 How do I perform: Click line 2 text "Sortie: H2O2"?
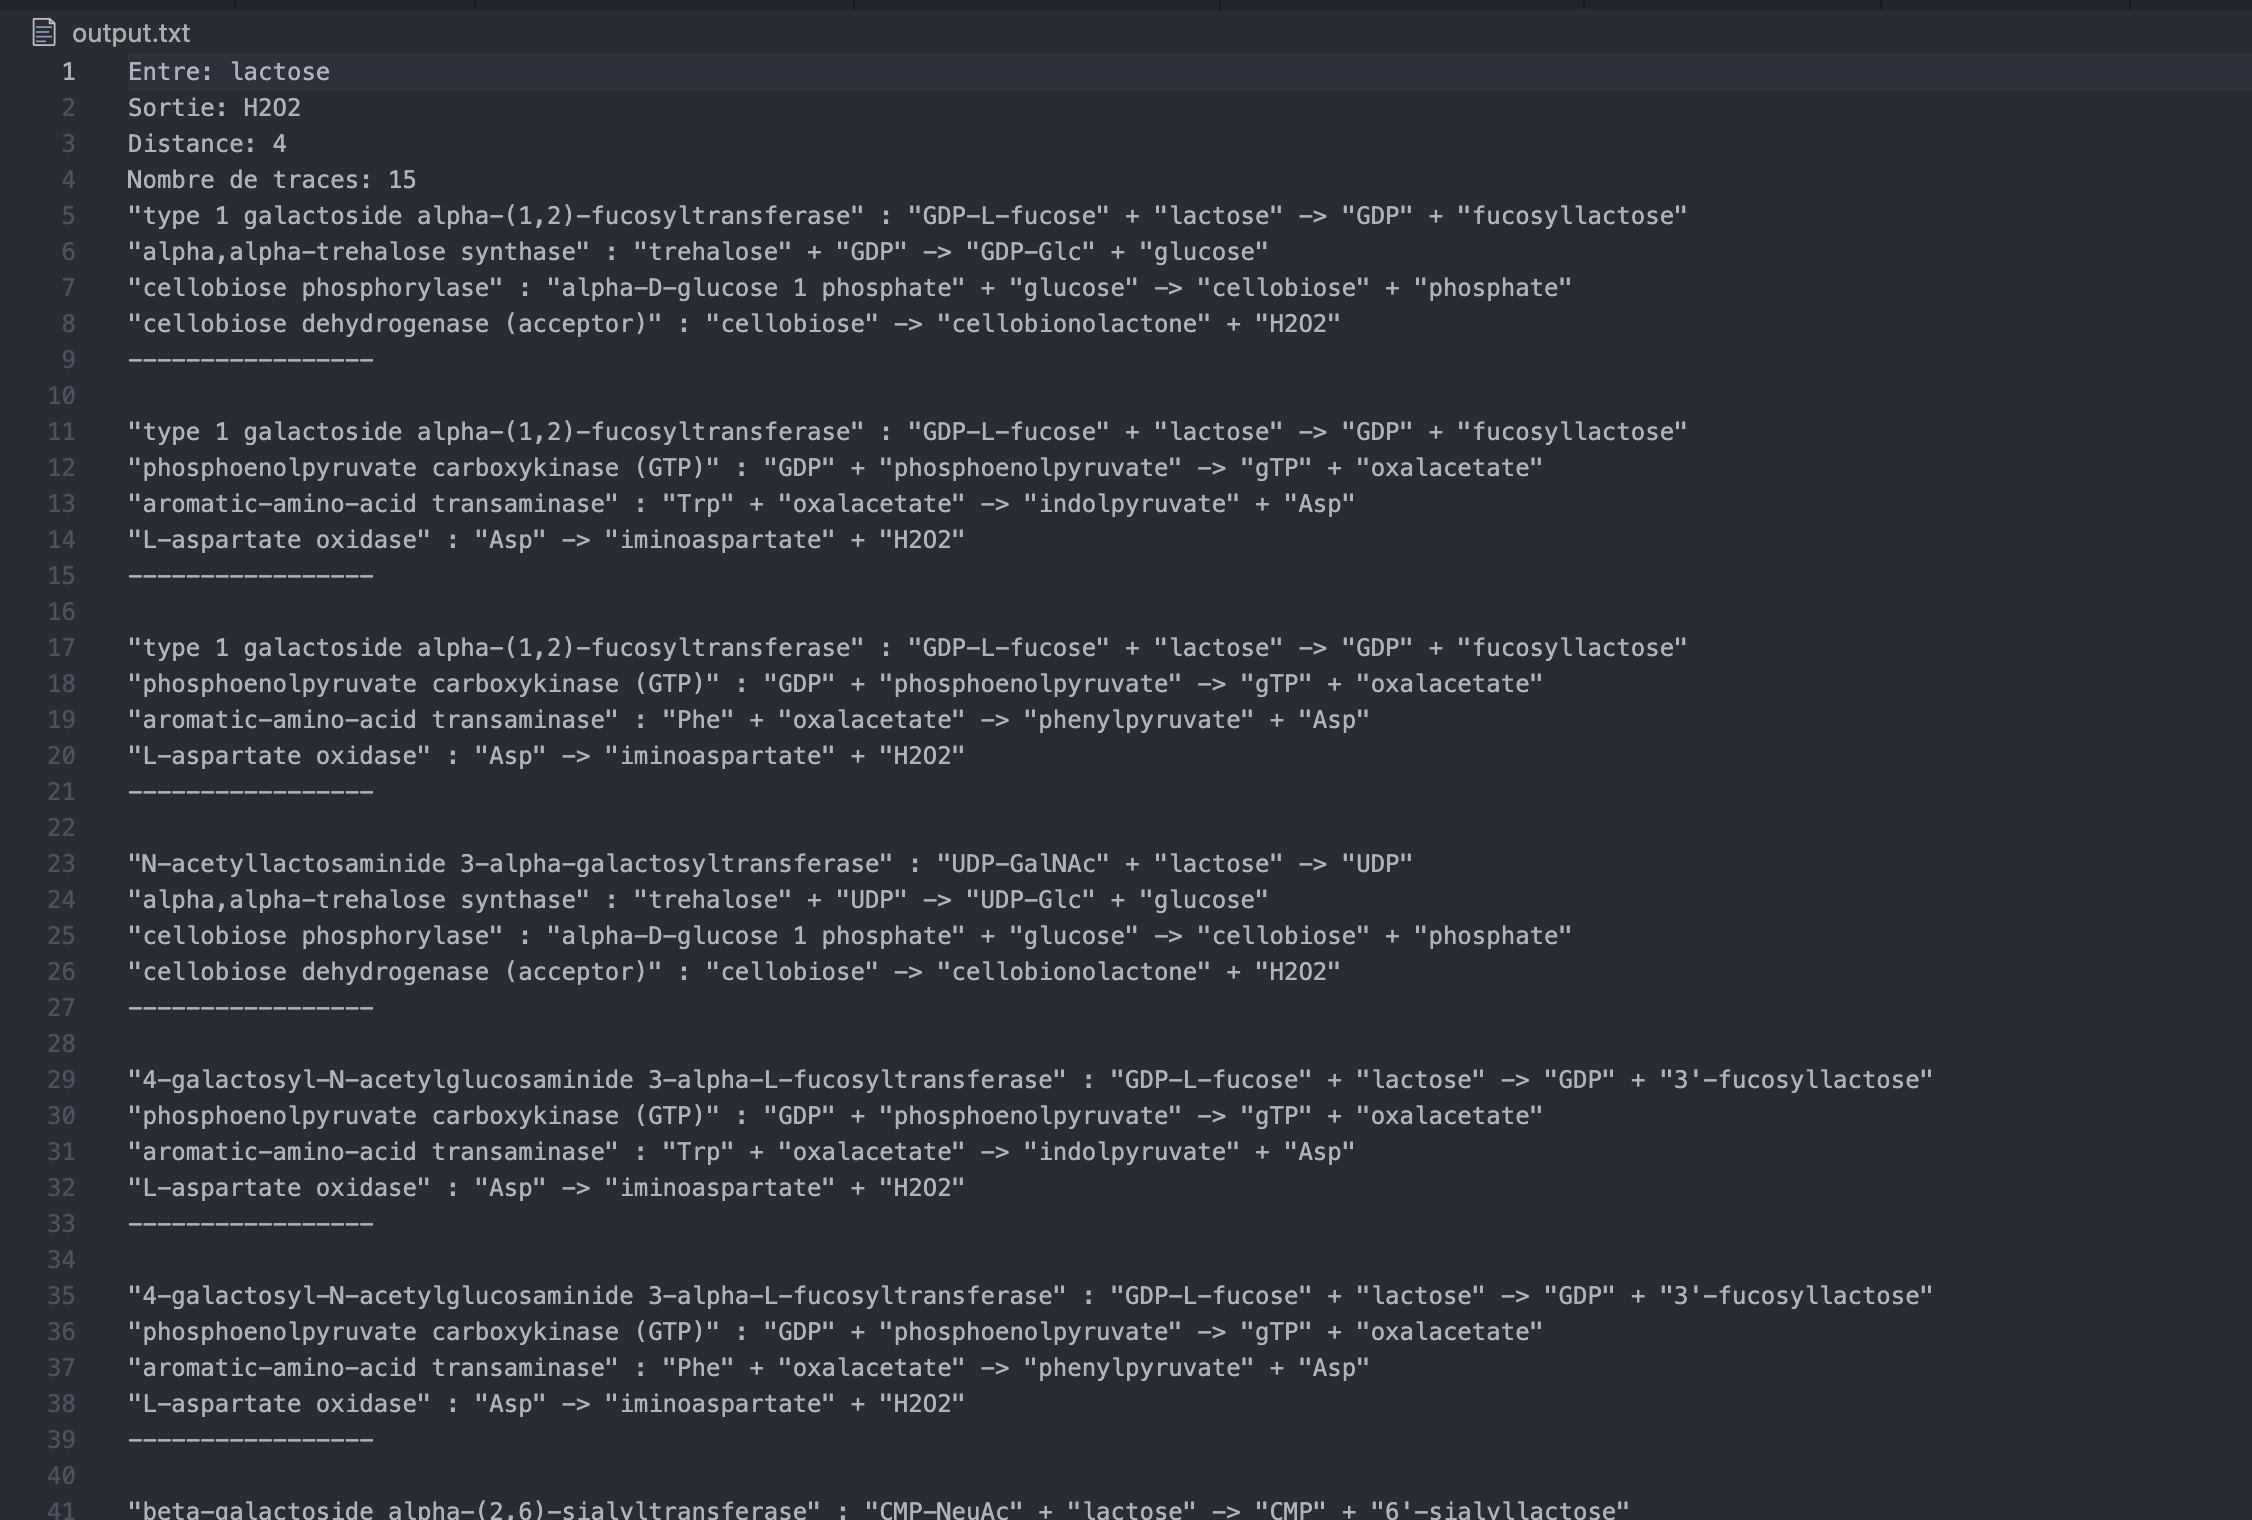[x=214, y=108]
